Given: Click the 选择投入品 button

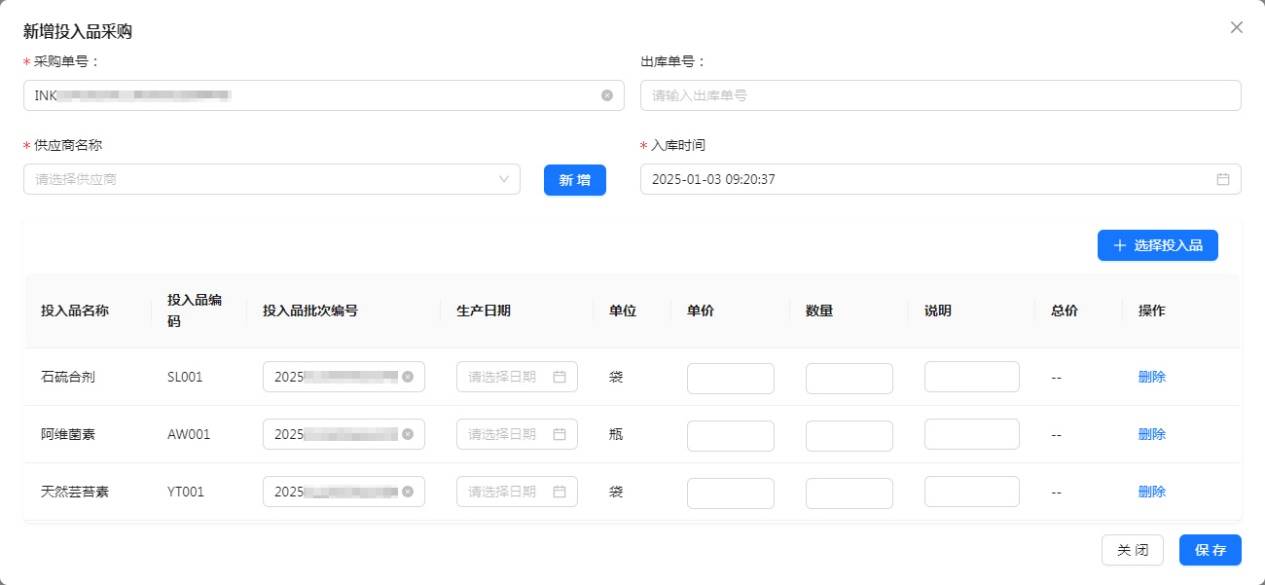Looking at the screenshot, I should [x=1157, y=245].
